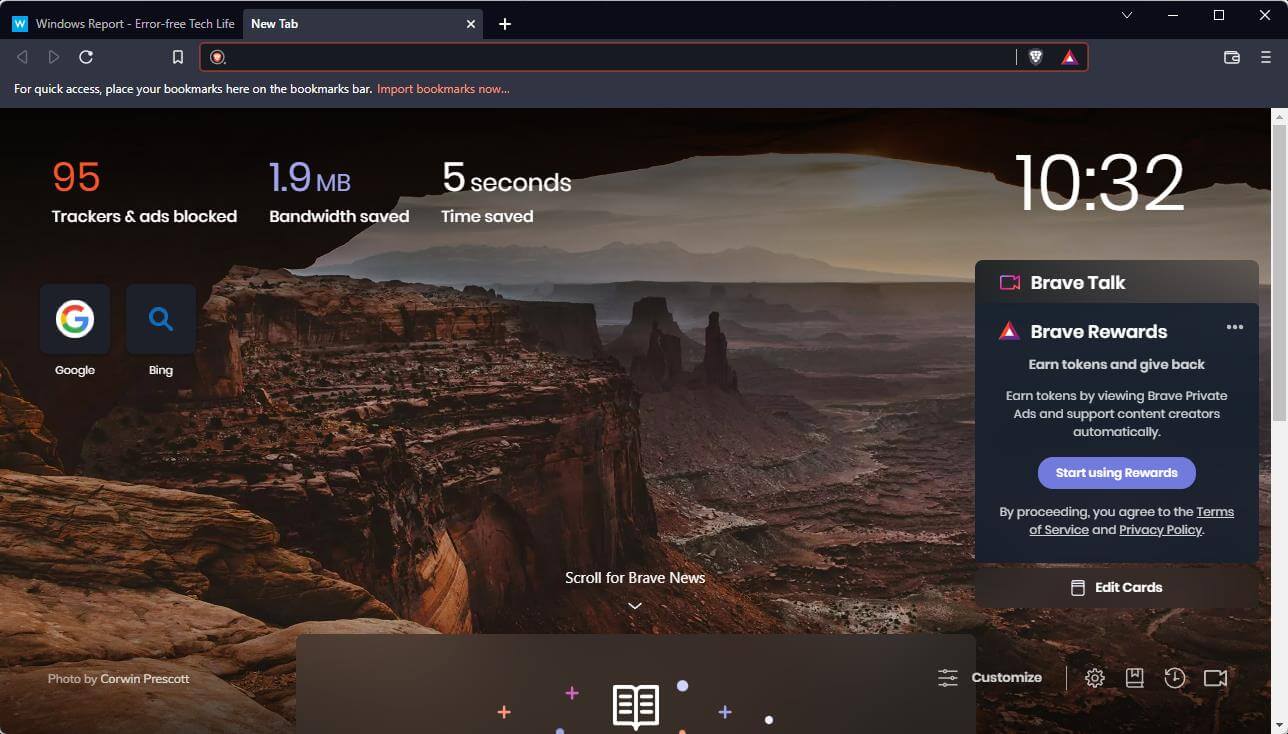
Task: Select the New Tab tab
Action: [362, 24]
